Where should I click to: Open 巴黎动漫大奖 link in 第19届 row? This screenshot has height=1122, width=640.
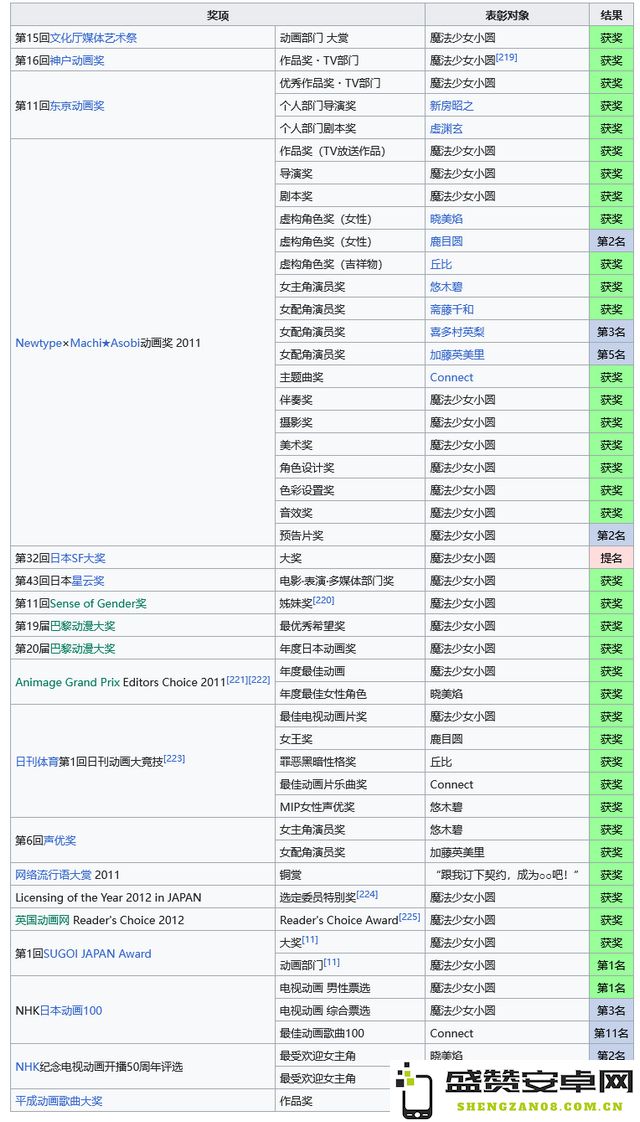(x=82, y=626)
